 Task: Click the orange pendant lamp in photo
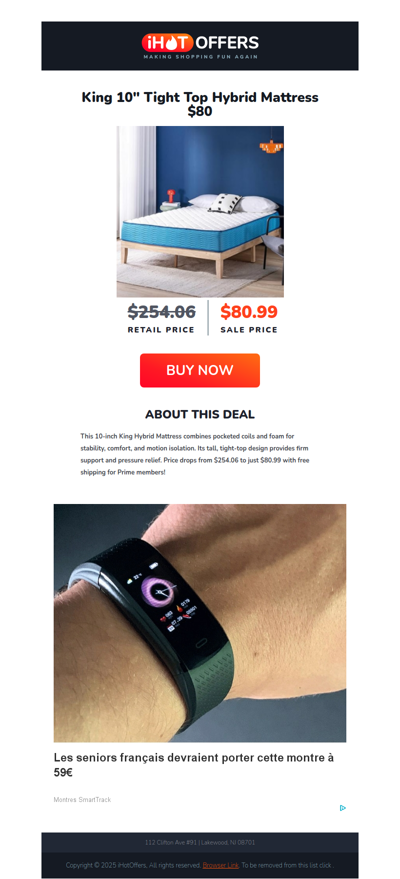[x=271, y=146]
